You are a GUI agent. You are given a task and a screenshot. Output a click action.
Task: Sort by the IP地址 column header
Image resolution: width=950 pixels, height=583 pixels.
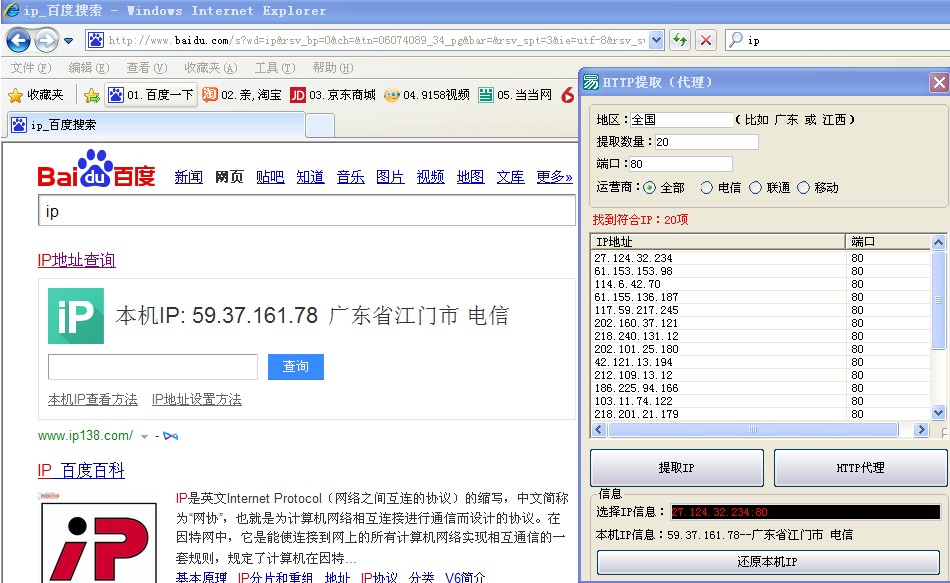[x=718, y=242]
